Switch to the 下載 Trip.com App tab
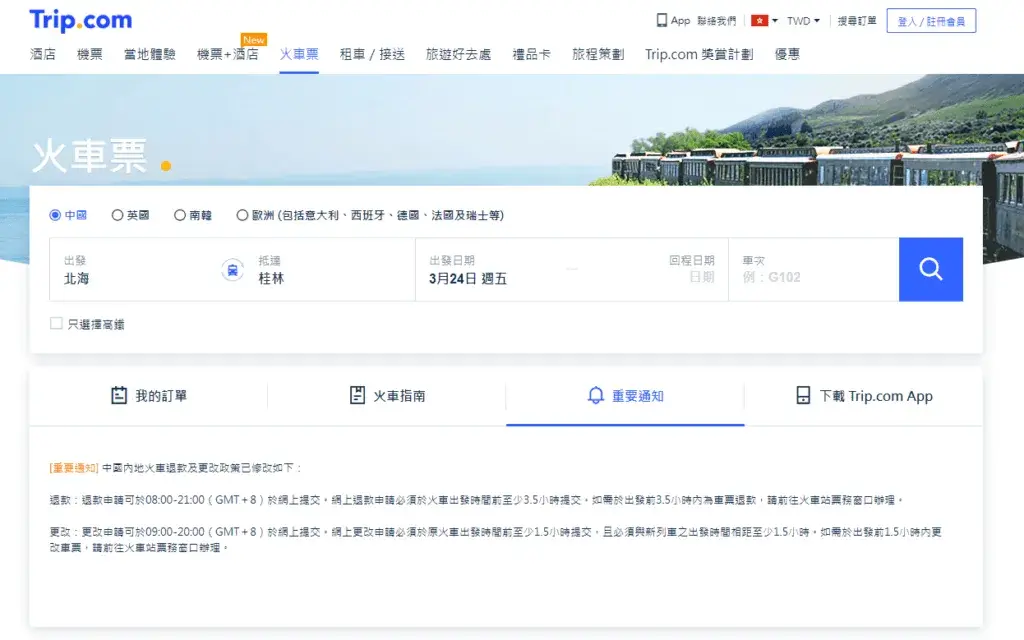The width and height of the screenshot is (1024, 640). pyautogui.click(x=863, y=396)
